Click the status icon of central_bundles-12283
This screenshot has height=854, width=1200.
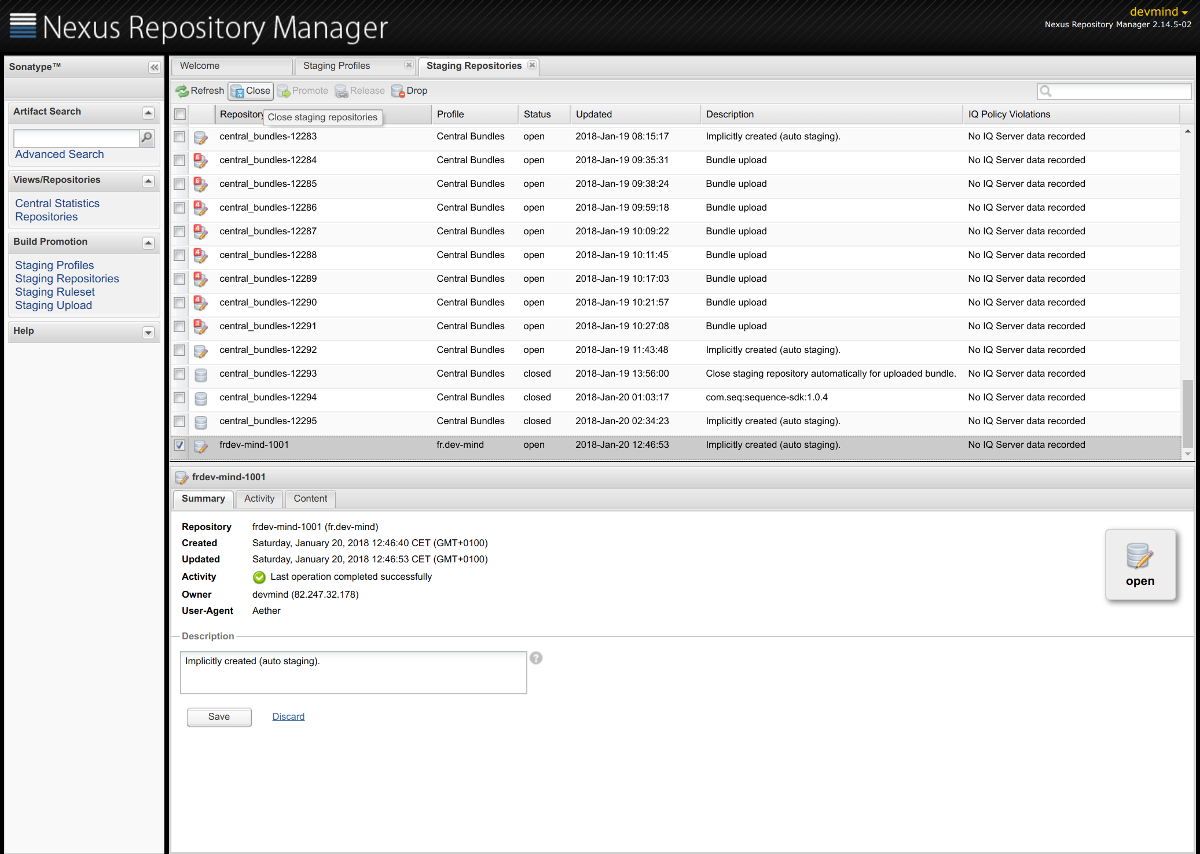[201, 137]
